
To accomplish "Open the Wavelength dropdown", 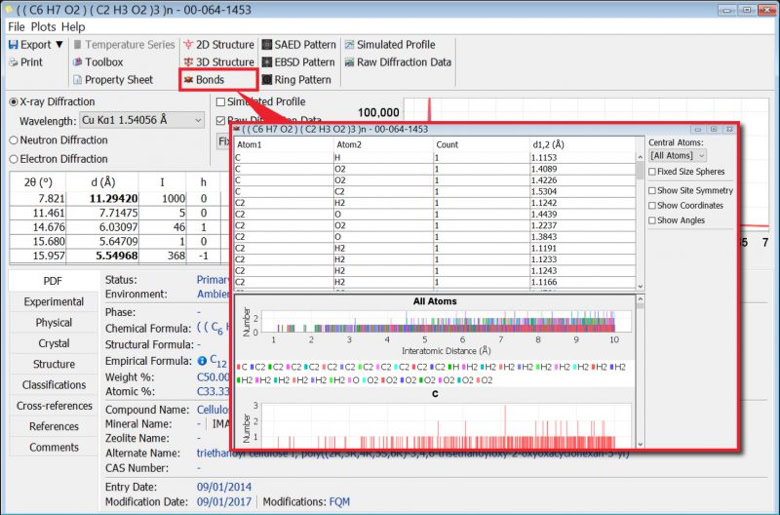I will [197, 121].
